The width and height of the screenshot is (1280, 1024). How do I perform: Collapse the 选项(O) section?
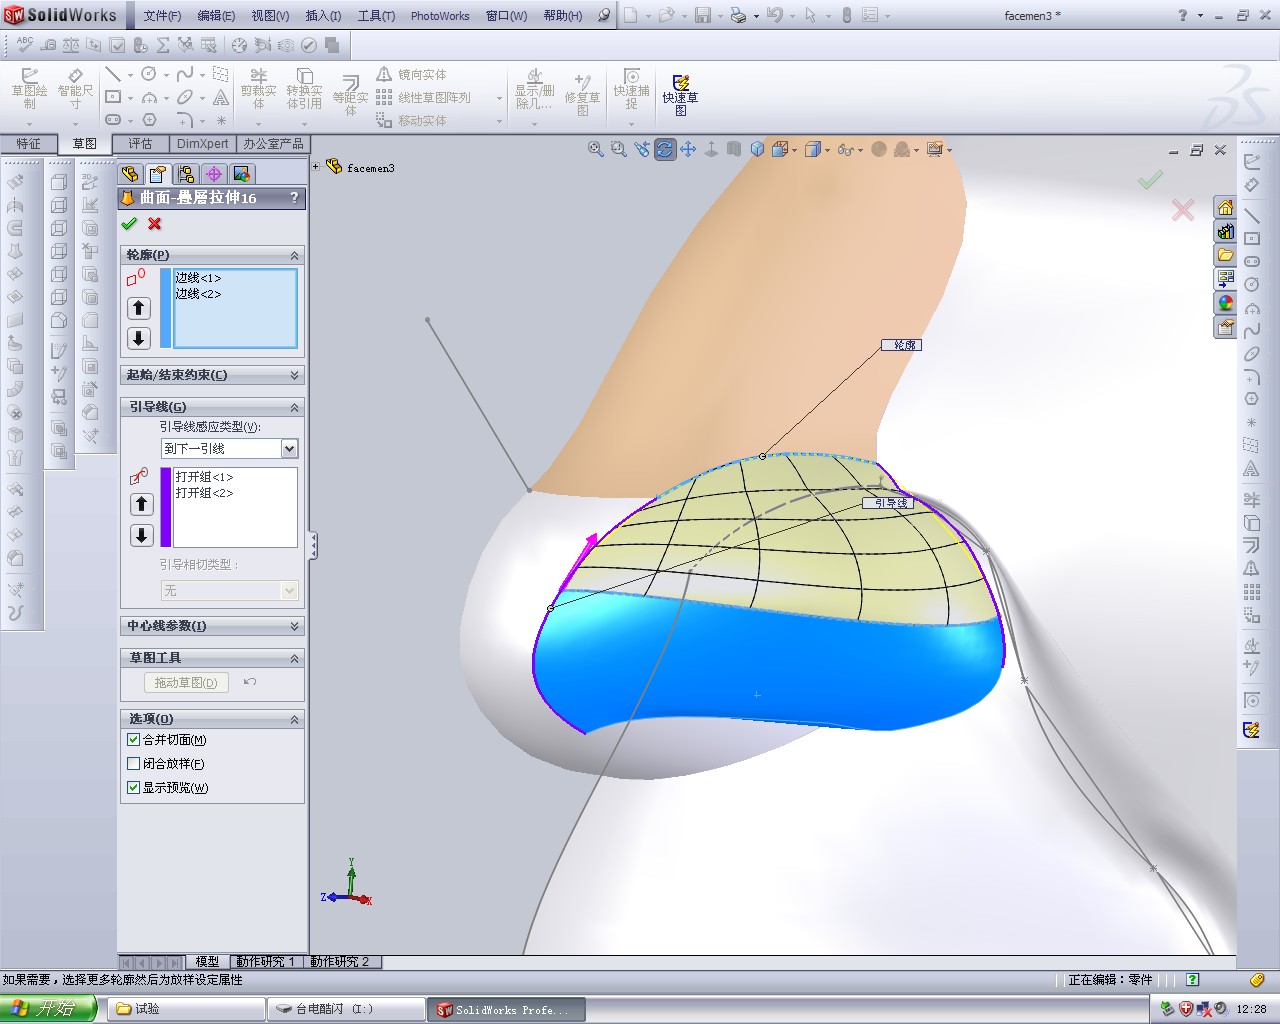(x=295, y=719)
